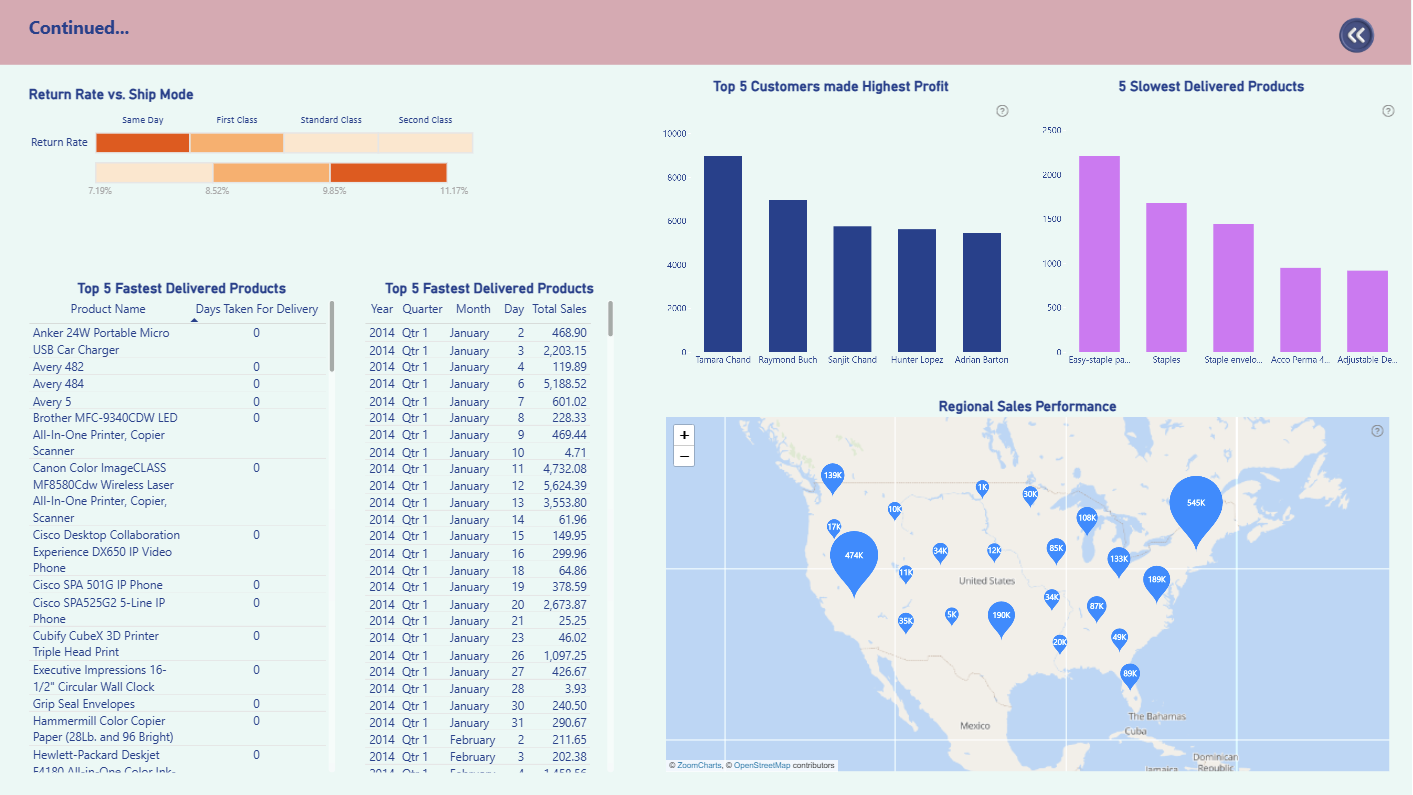Zoom out the map with minus button
Image resolution: width=1413 pixels, height=795 pixels.
pos(684,456)
